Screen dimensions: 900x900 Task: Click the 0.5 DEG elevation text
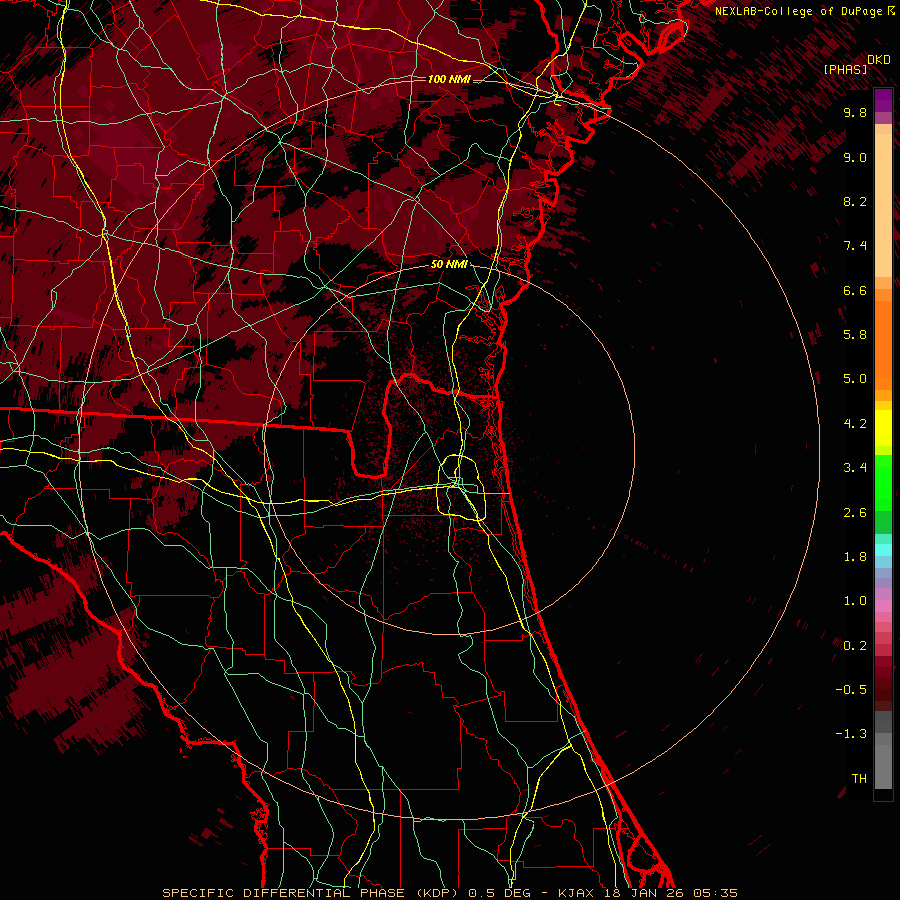pyautogui.click(x=500, y=893)
